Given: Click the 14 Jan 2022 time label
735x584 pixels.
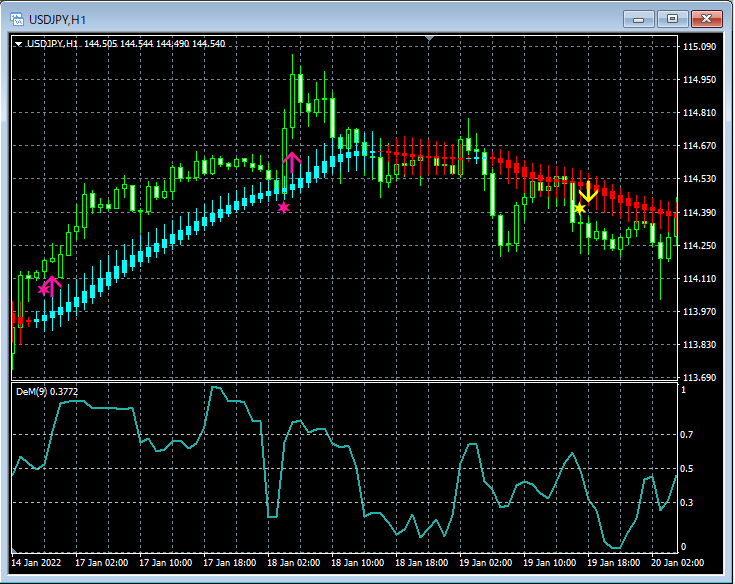Looking at the screenshot, I should pos(36,563).
